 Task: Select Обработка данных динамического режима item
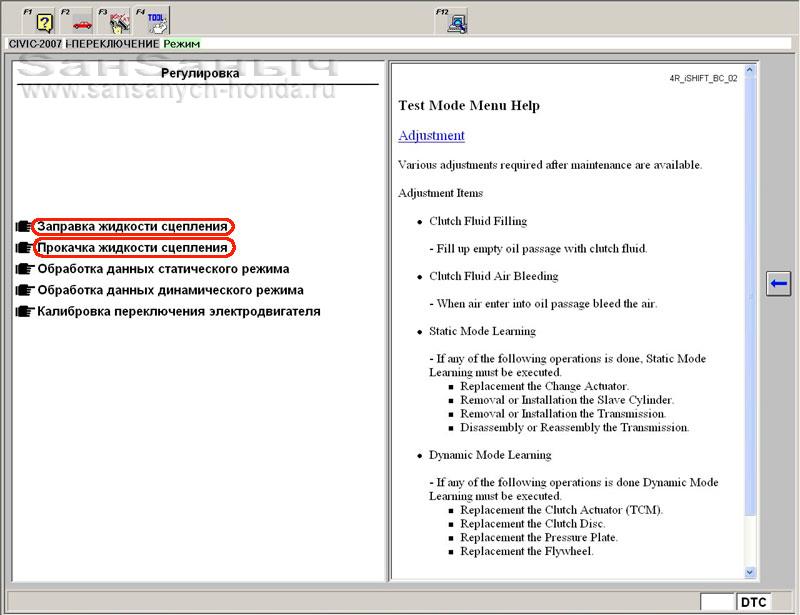click(170, 290)
